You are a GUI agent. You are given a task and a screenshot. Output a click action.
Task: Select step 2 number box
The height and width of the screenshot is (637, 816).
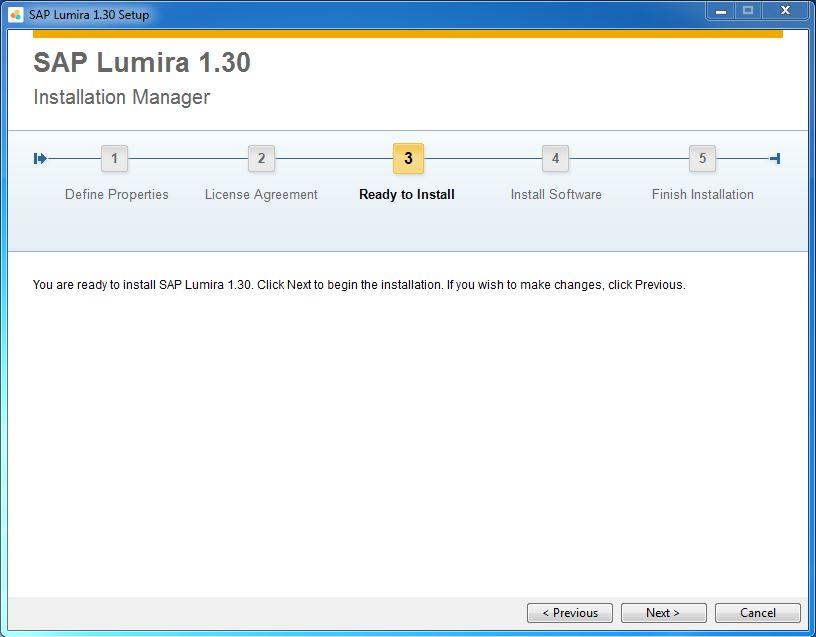pyautogui.click(x=261, y=158)
